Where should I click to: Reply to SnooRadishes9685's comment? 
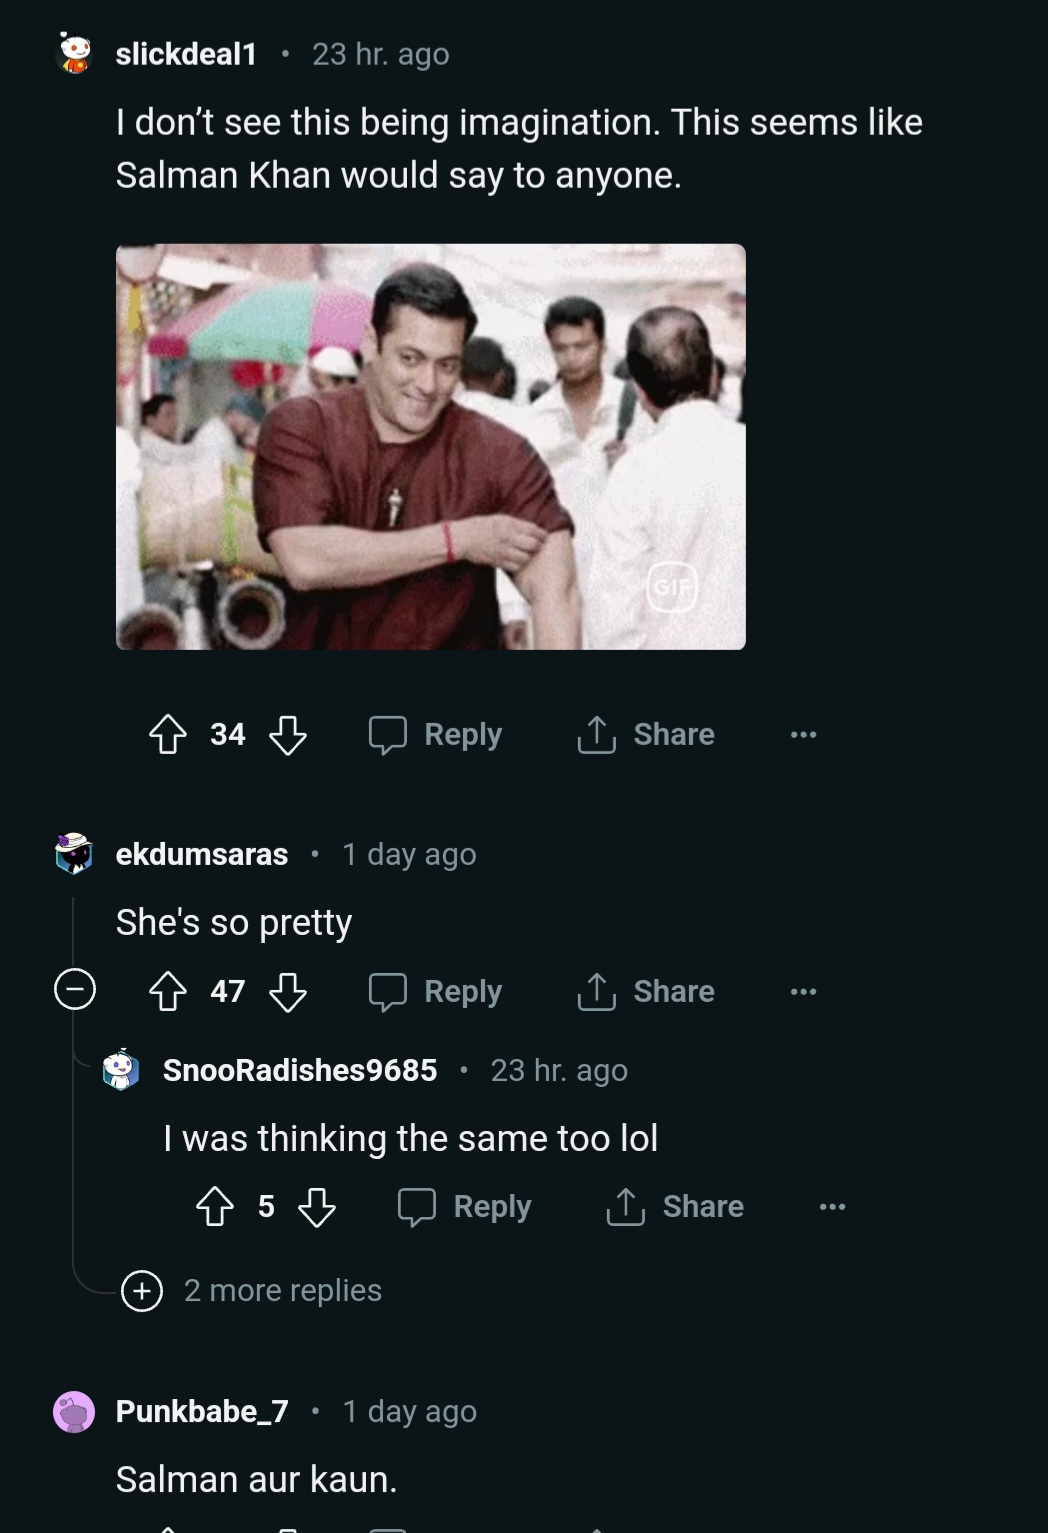coord(465,1207)
